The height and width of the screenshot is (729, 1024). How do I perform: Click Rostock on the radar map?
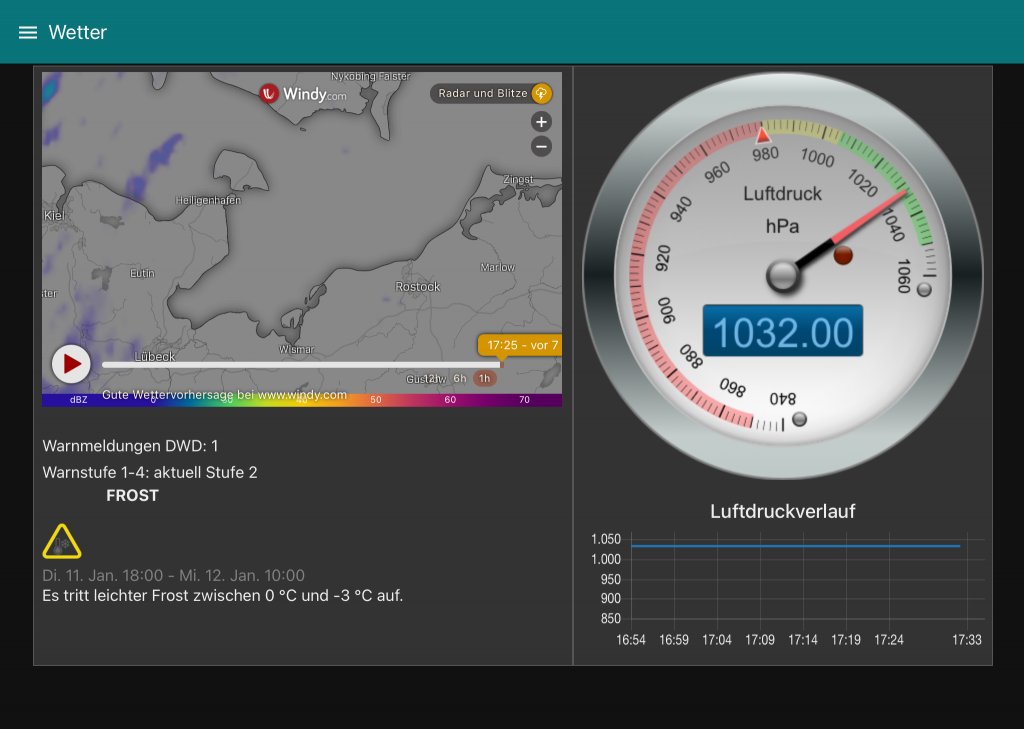418,287
